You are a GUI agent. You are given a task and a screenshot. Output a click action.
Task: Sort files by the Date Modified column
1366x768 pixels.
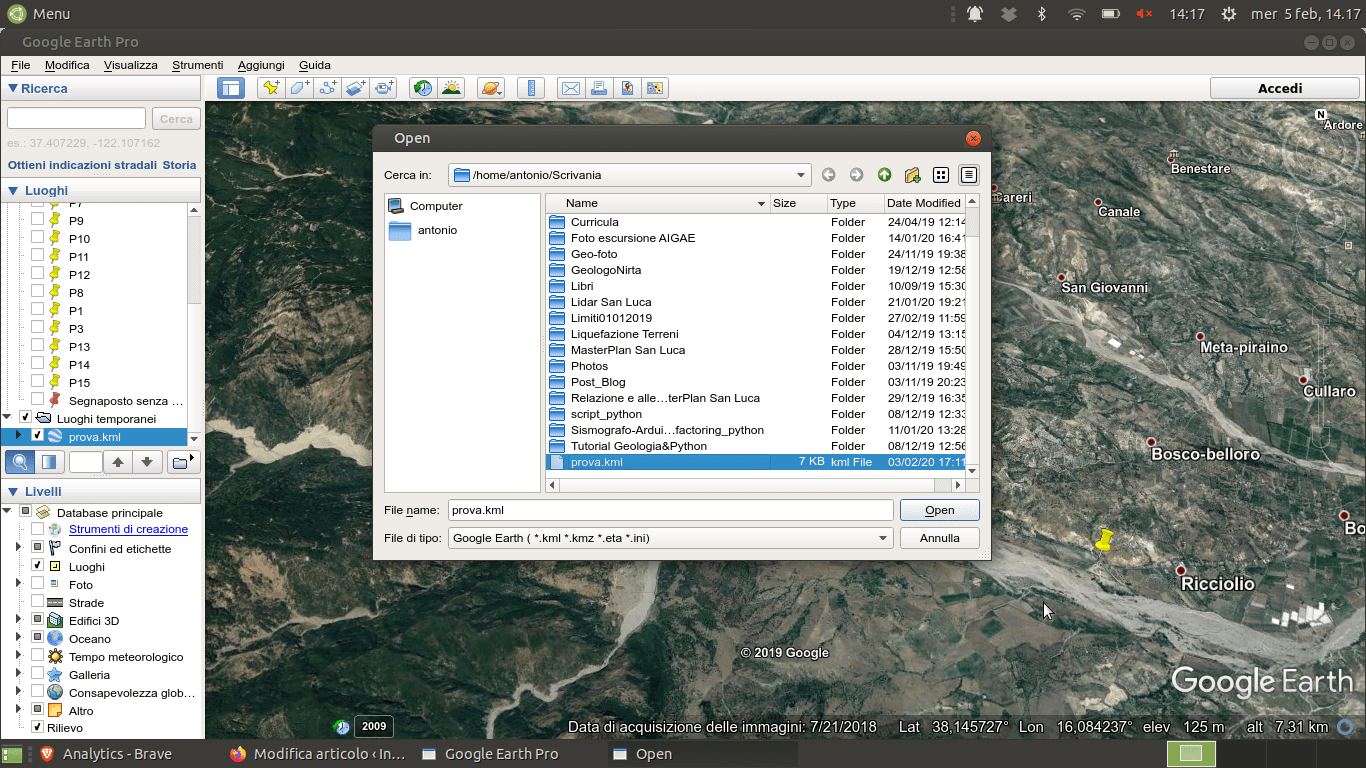[x=924, y=203]
